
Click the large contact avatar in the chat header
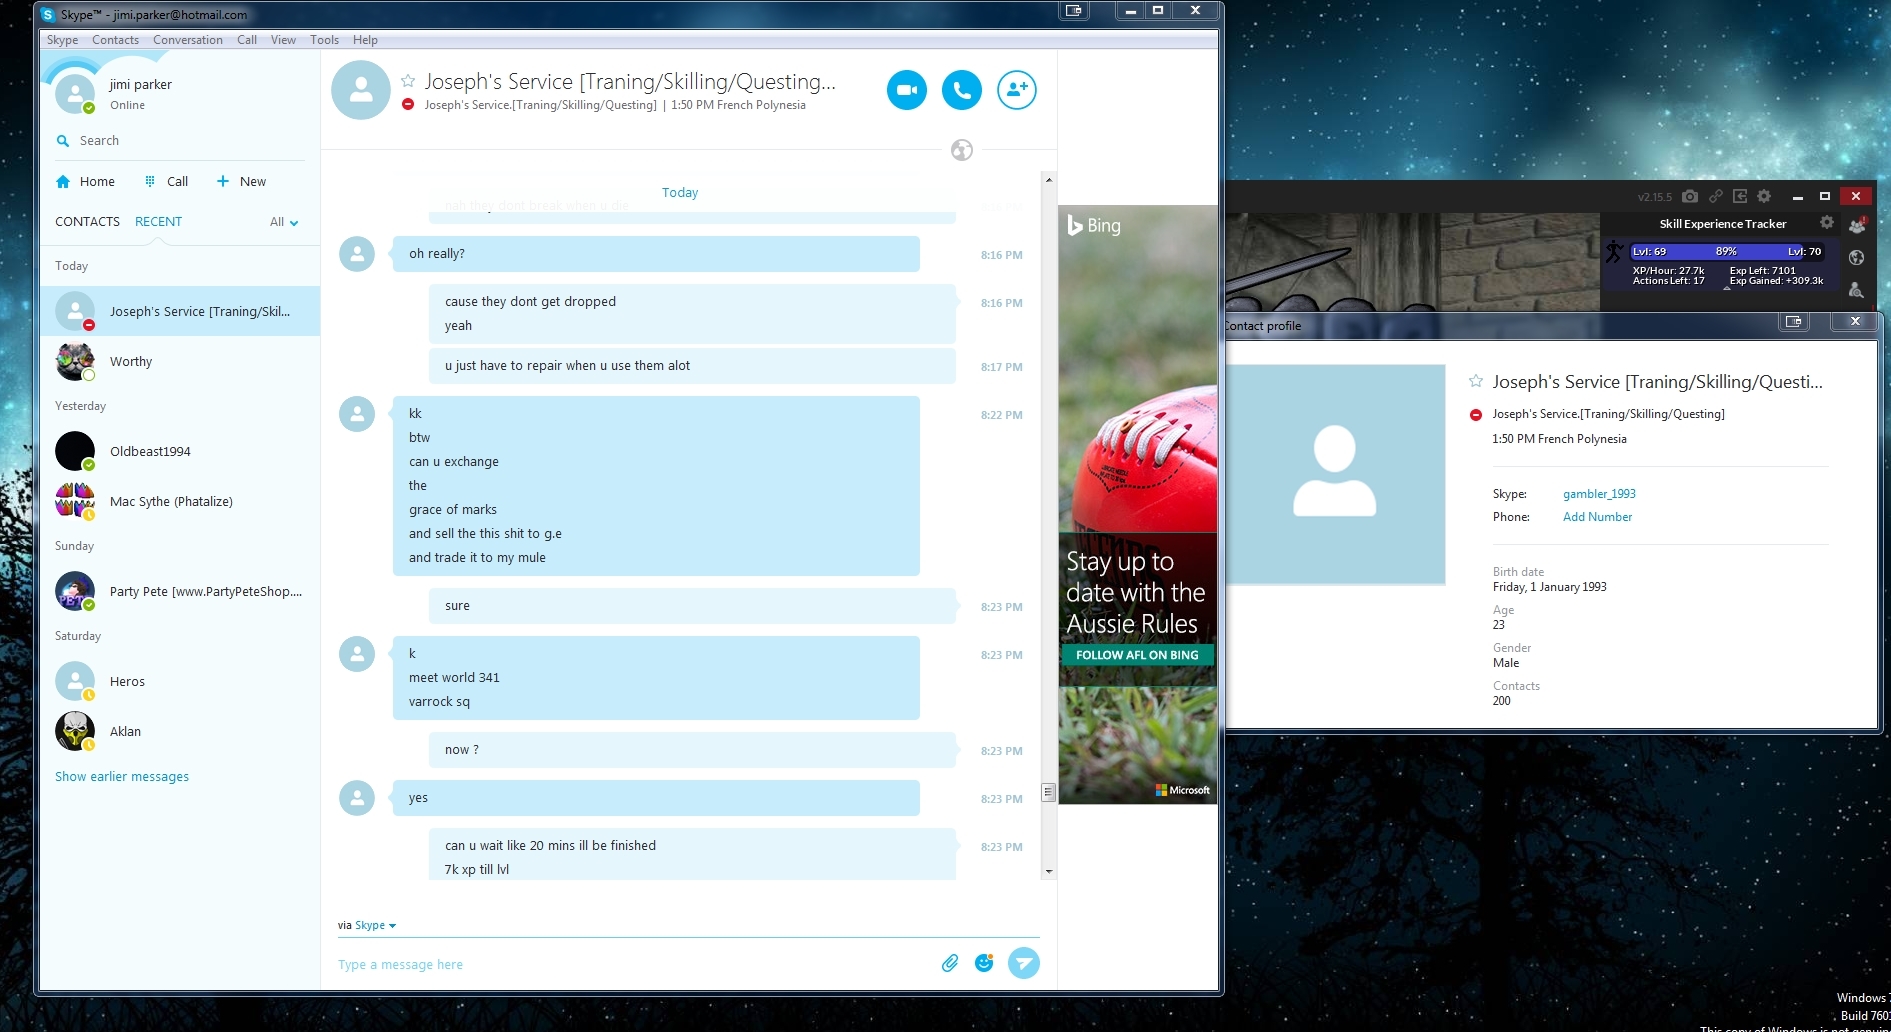click(x=361, y=90)
